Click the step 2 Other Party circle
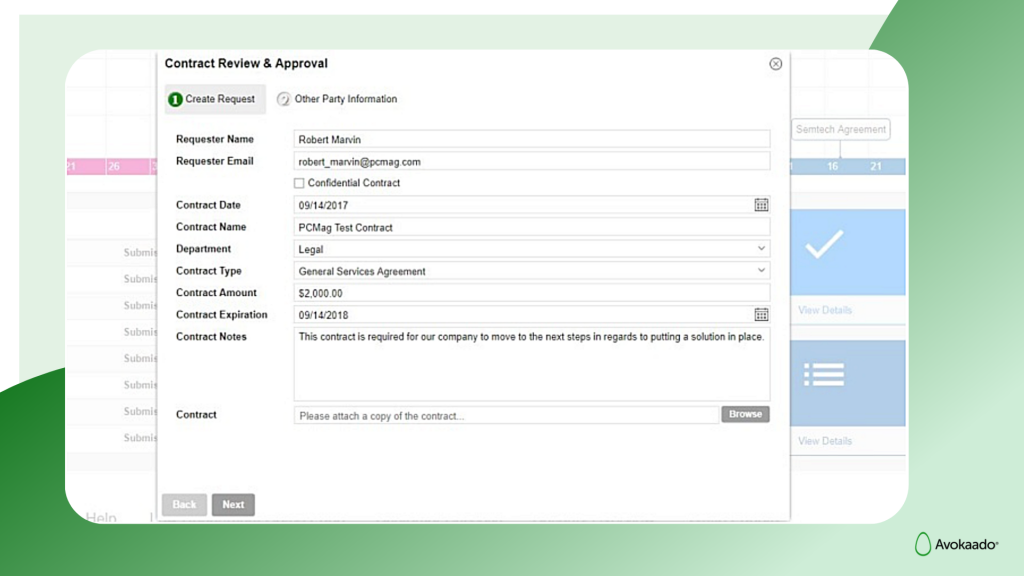This screenshot has width=1024, height=576. coord(286,99)
